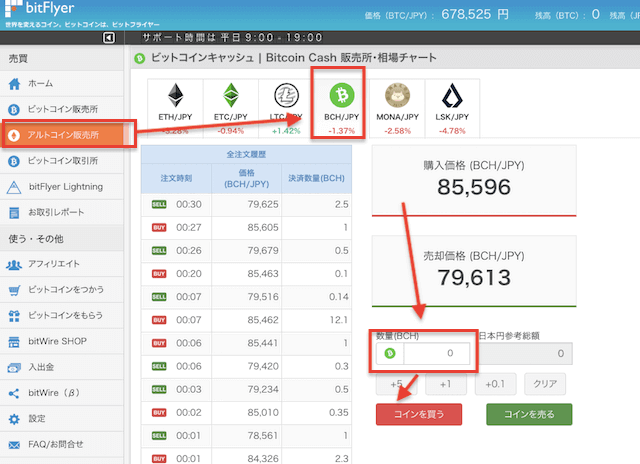The height and width of the screenshot is (464, 640).
Task: Click the Monacoin cat icon
Action: coord(398,95)
